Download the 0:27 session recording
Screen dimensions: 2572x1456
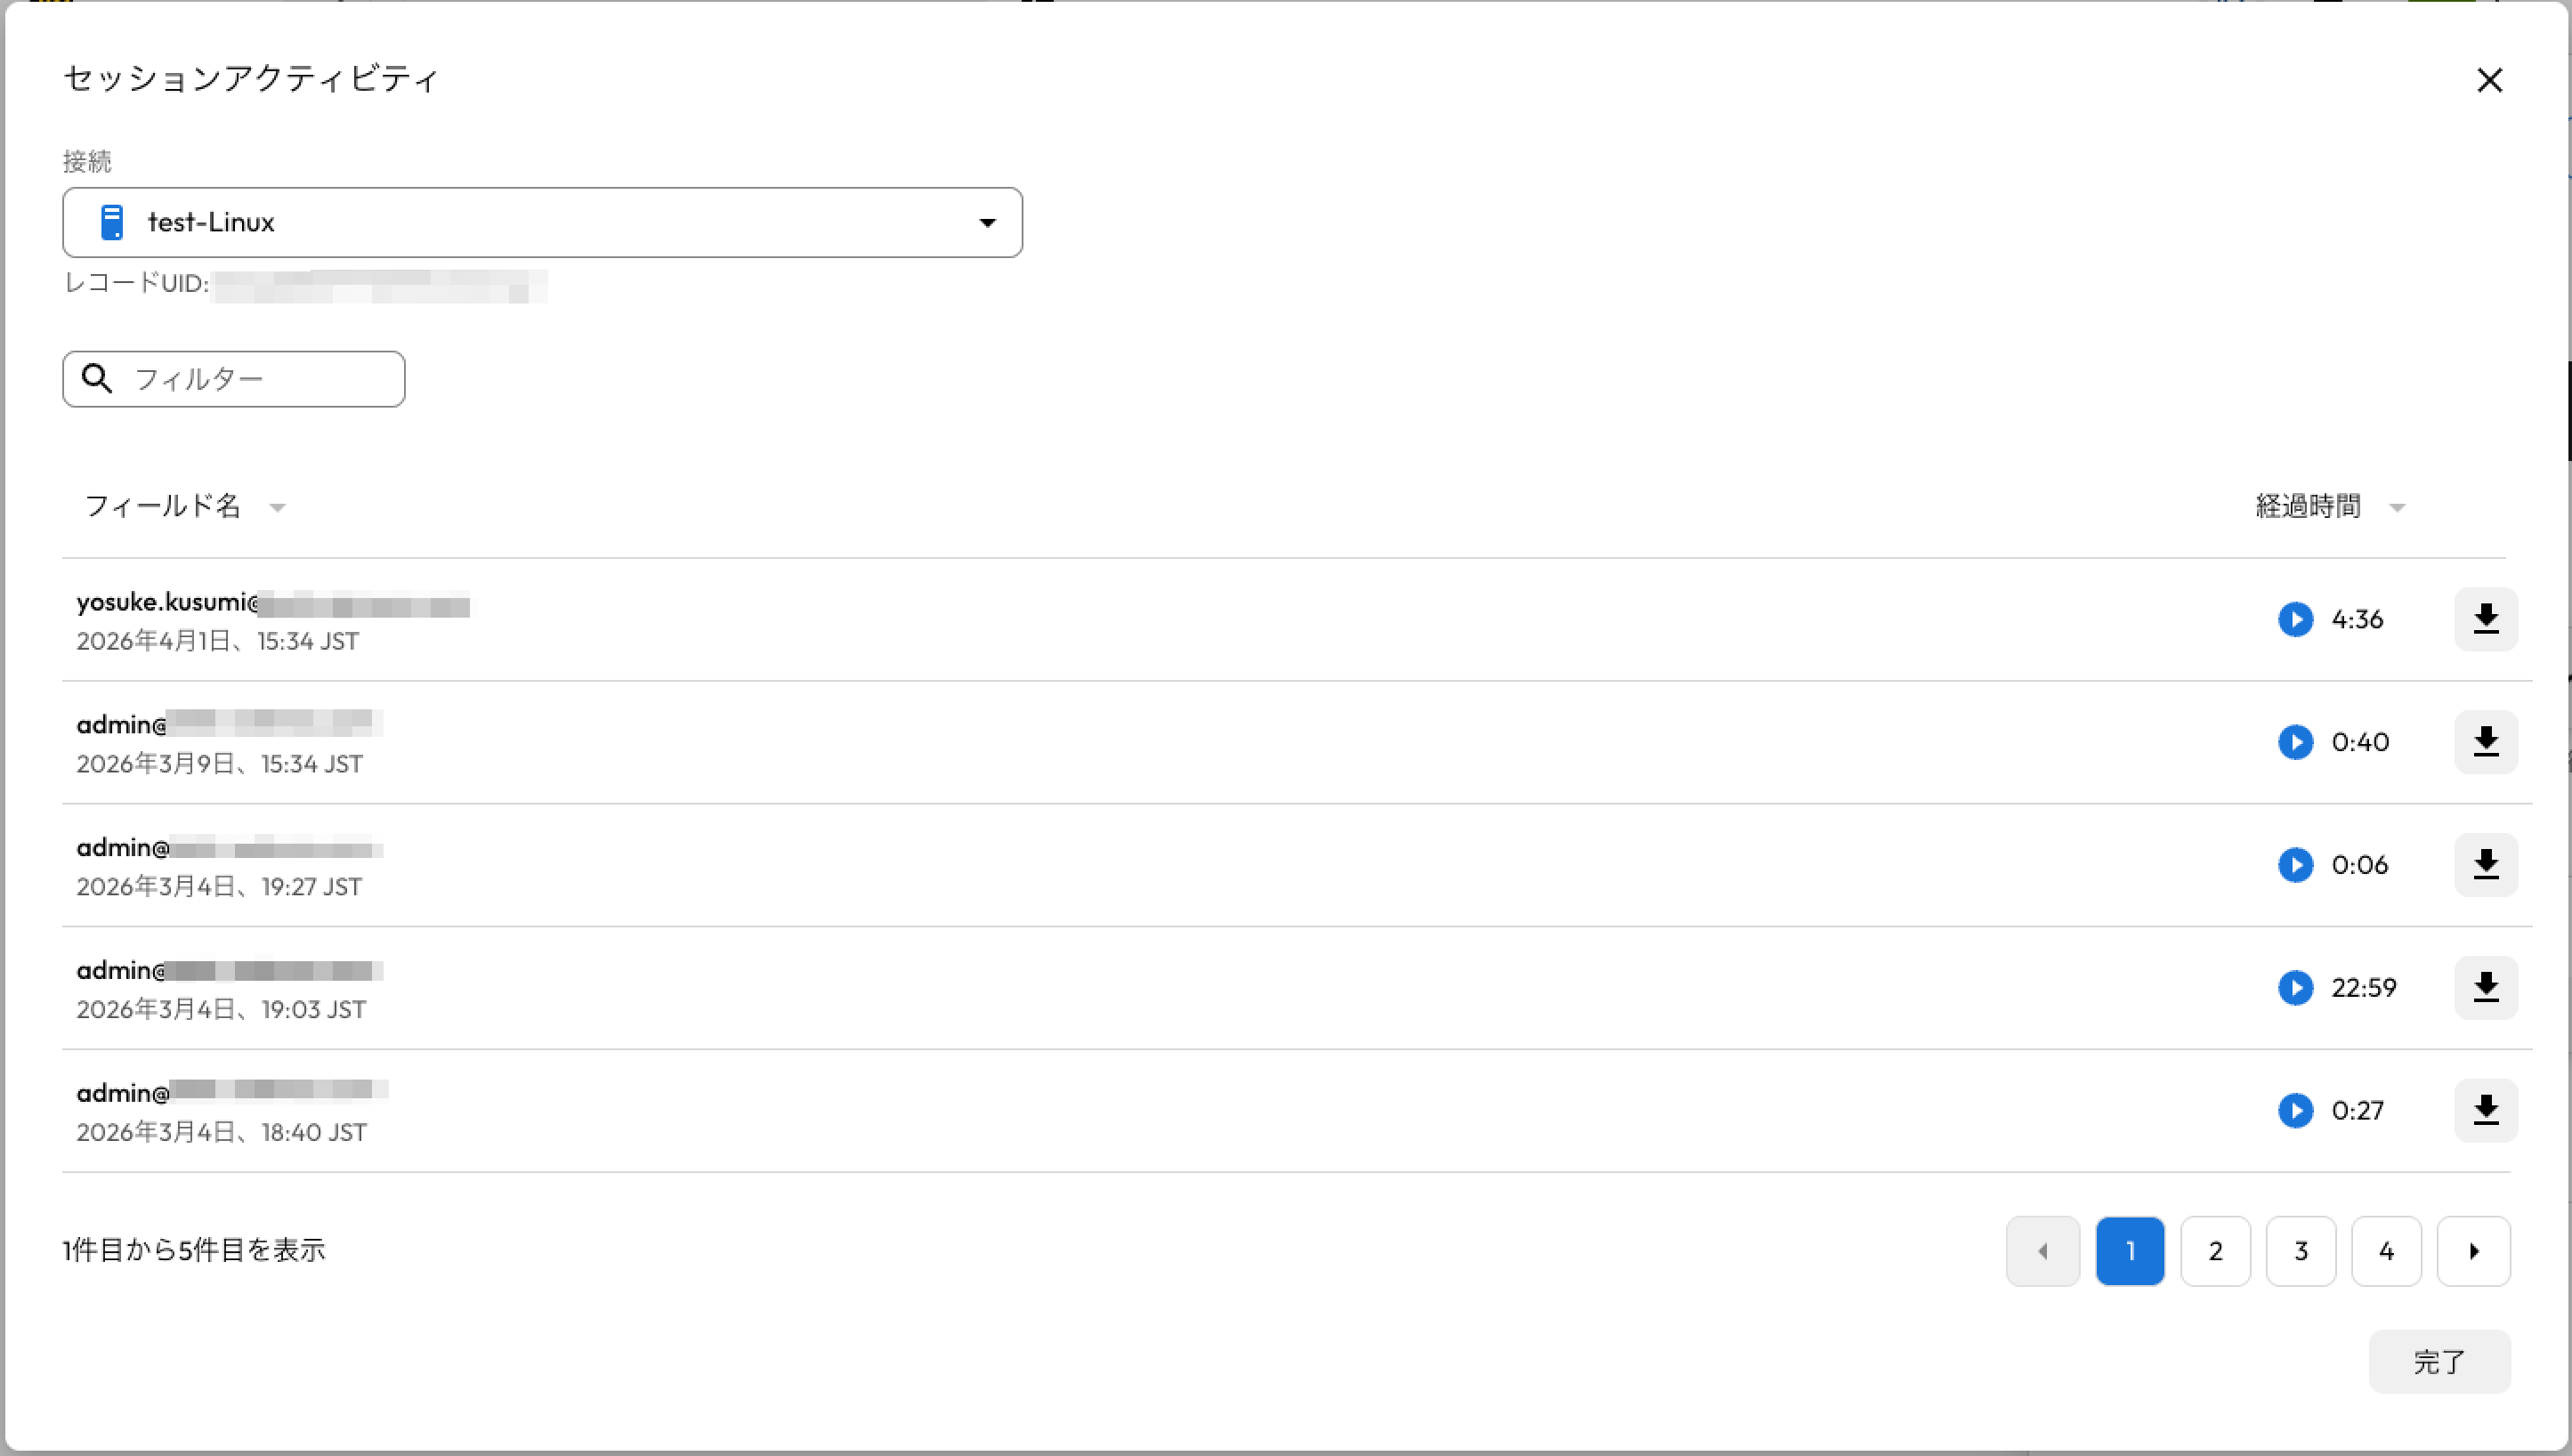[2486, 1111]
